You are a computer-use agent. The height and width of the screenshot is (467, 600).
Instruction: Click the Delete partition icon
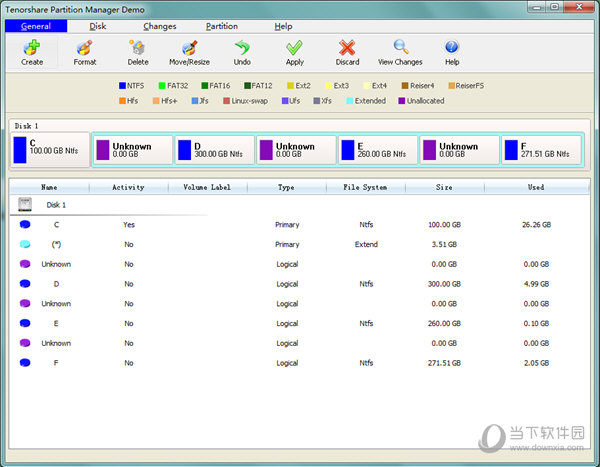(138, 47)
